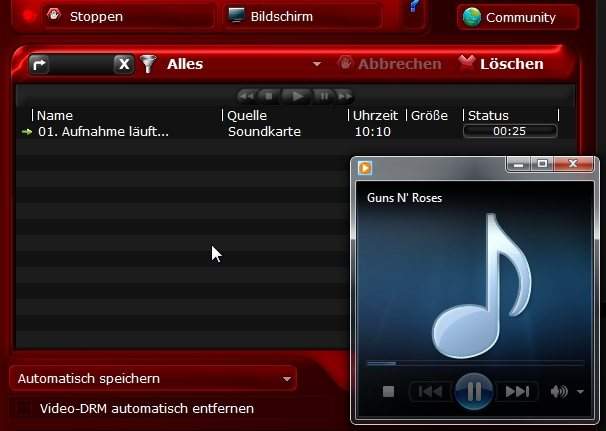Screen dimensions: 606x431
Task: Click the Abbrechen button
Action: coord(390,64)
